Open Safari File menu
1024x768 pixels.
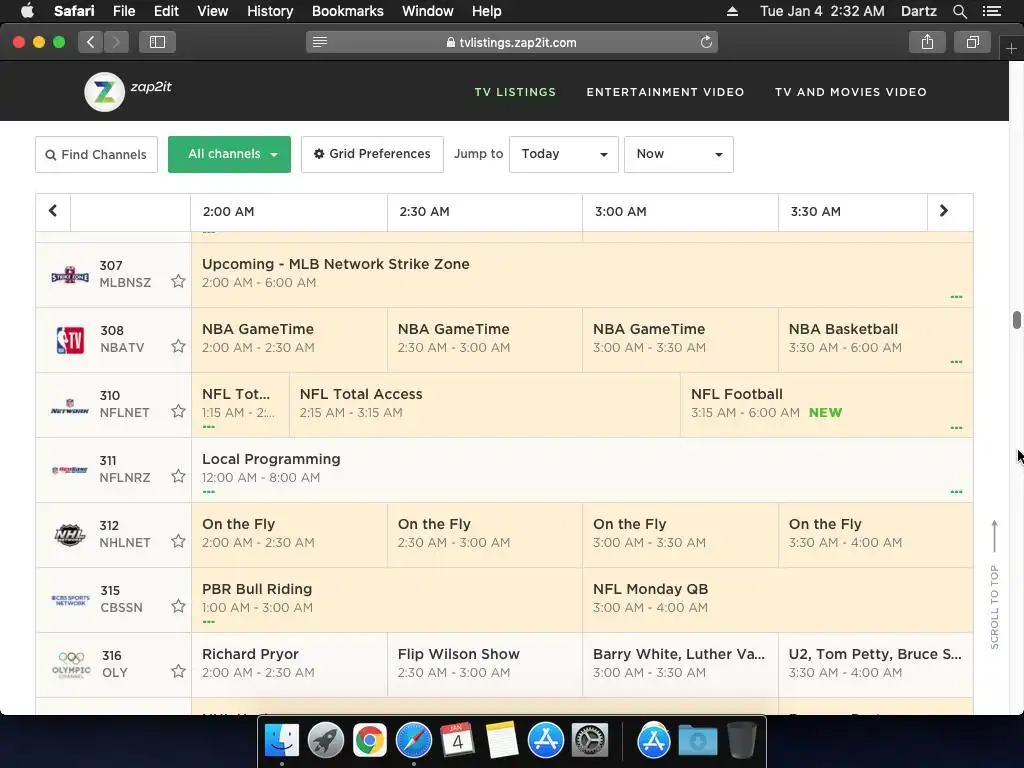pos(123,11)
